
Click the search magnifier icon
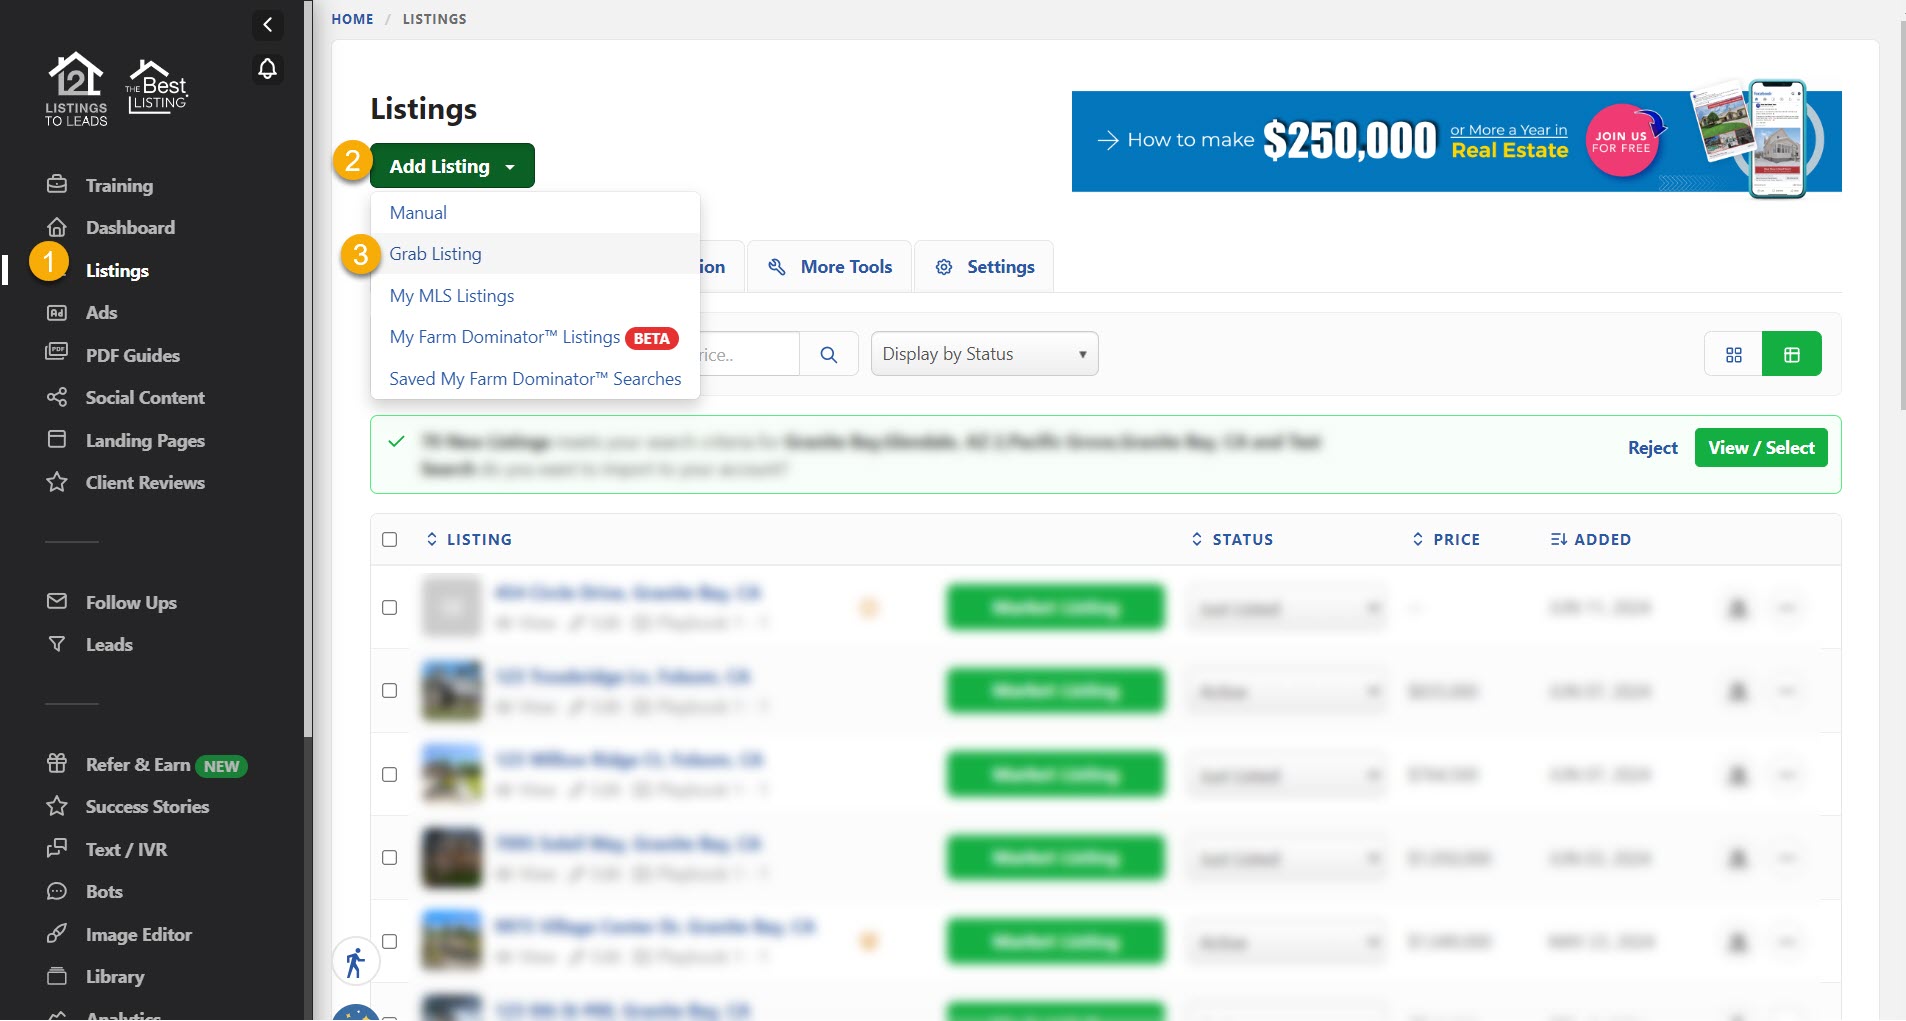pyautogui.click(x=828, y=355)
